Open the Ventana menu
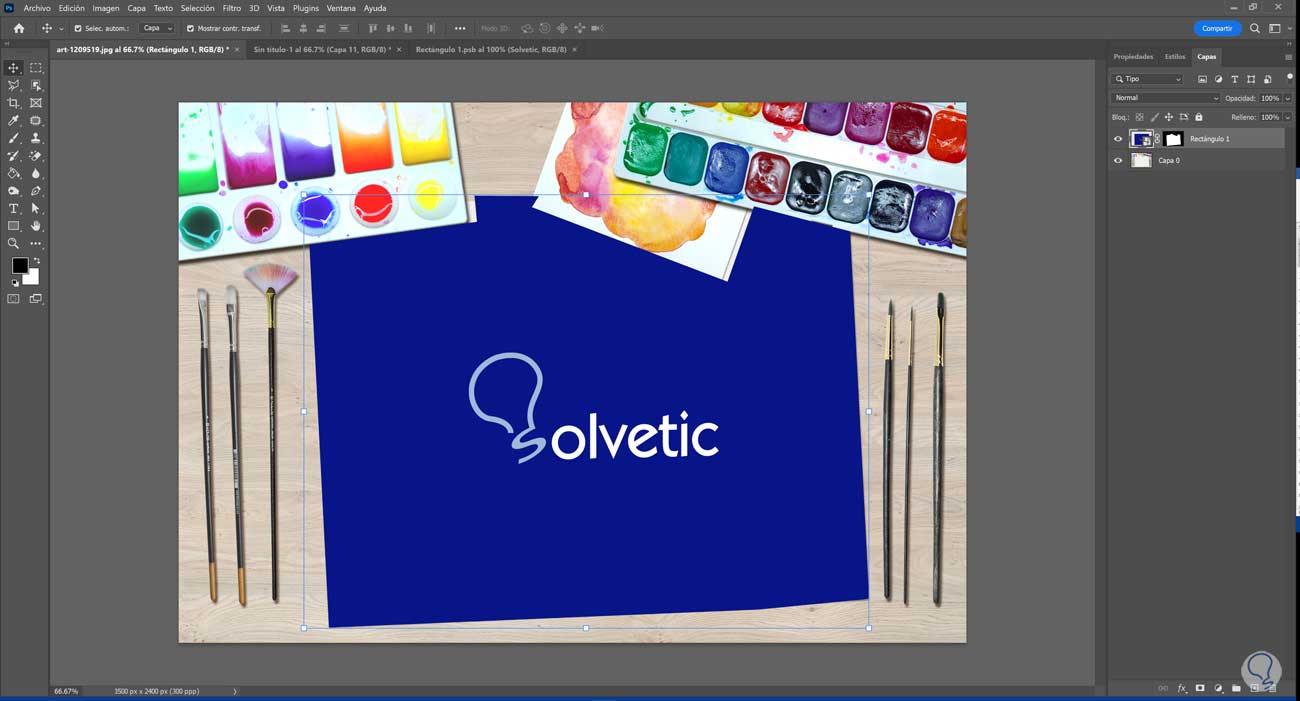Screen dimensions: 1300x701 tap(341, 8)
